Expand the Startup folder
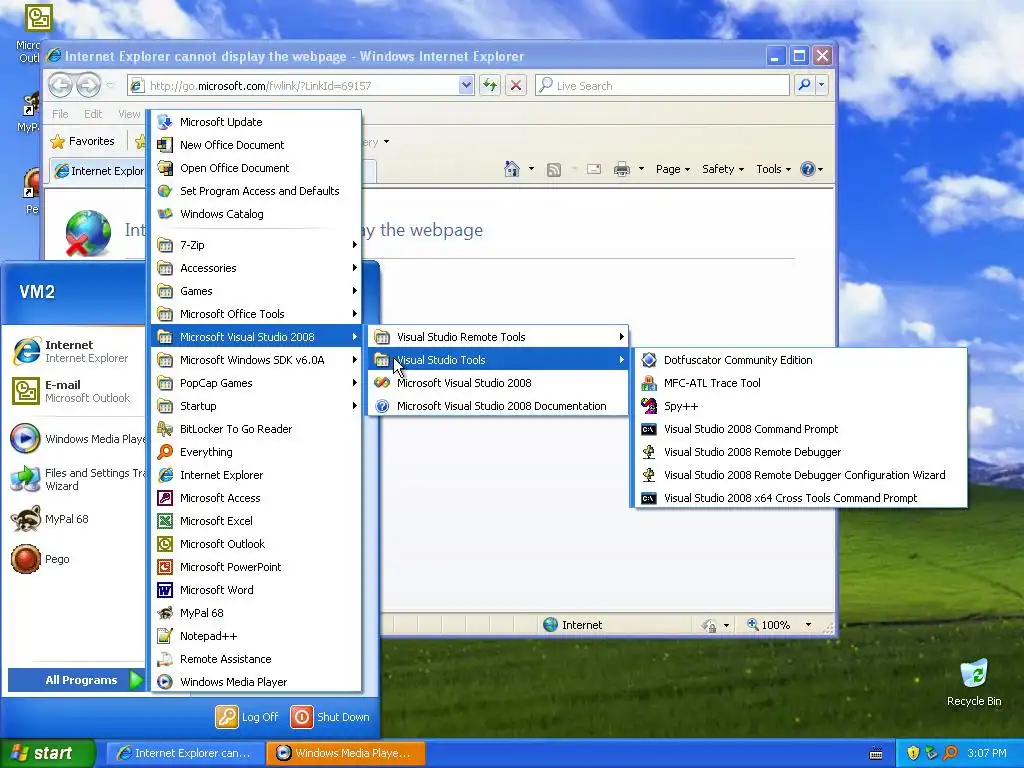 pyautogui.click(x=257, y=406)
